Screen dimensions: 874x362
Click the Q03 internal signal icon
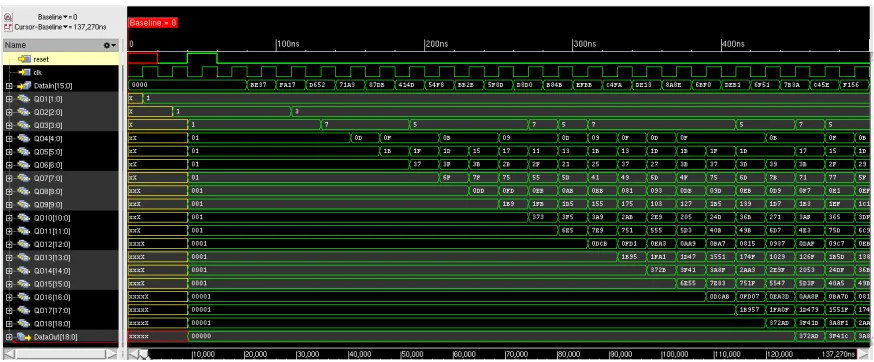click(x=23, y=126)
